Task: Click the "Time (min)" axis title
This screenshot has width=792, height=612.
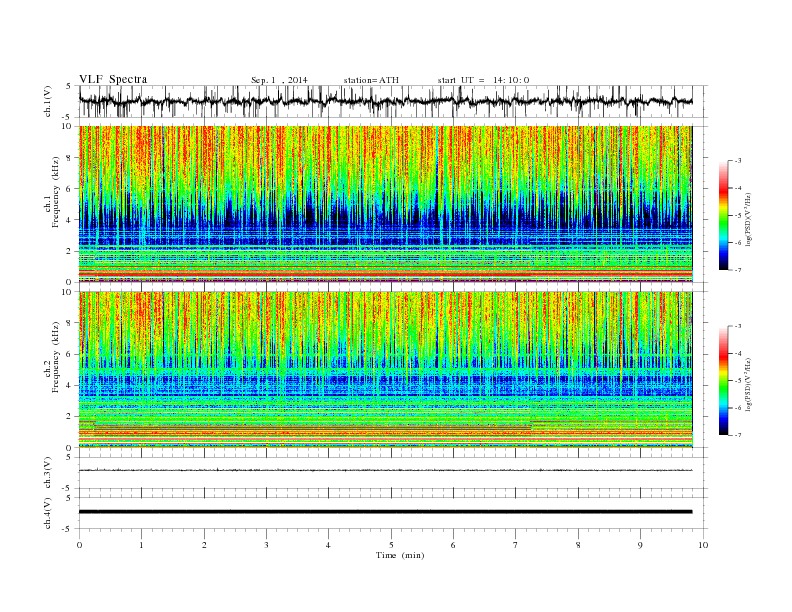Action: click(400, 555)
